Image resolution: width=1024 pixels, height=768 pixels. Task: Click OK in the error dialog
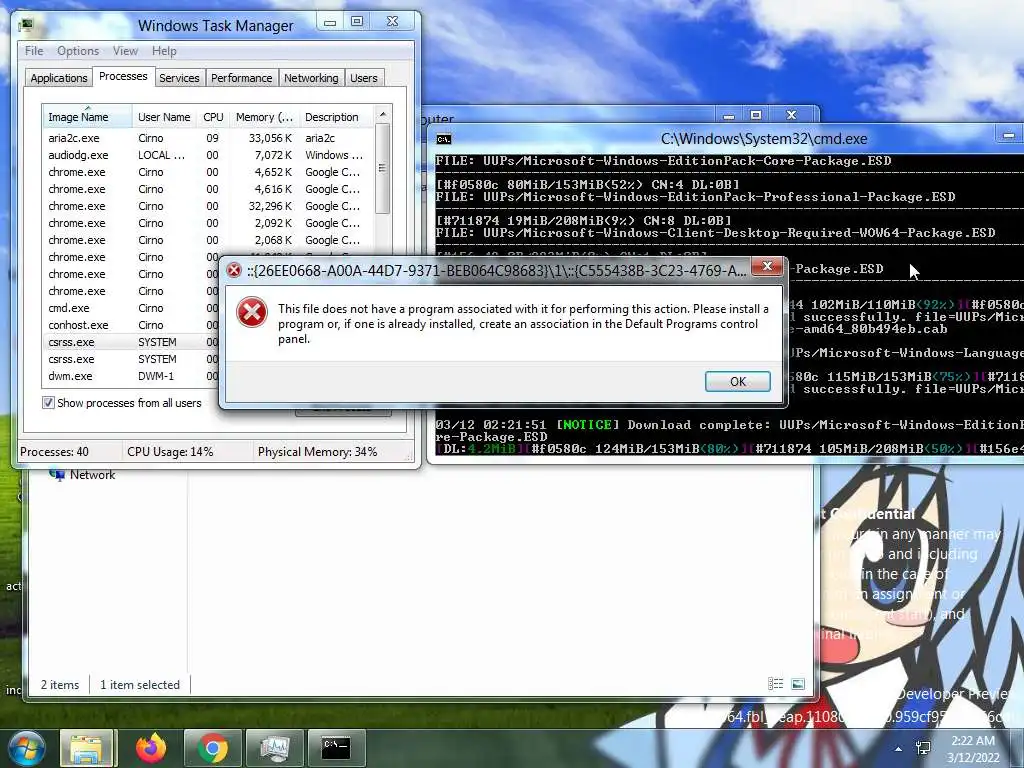click(x=737, y=381)
